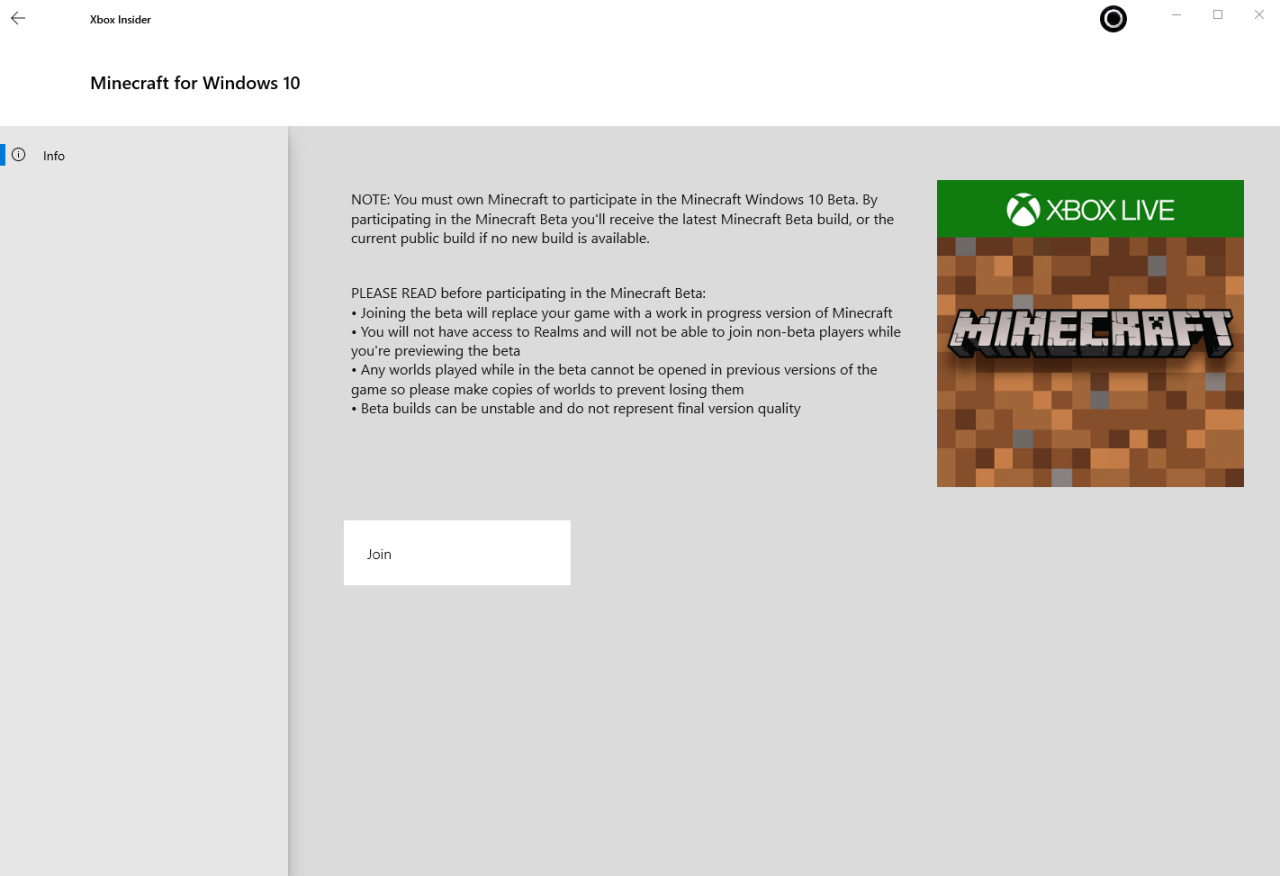Close the Xbox Insider window
The image size is (1280, 876).
(1259, 15)
